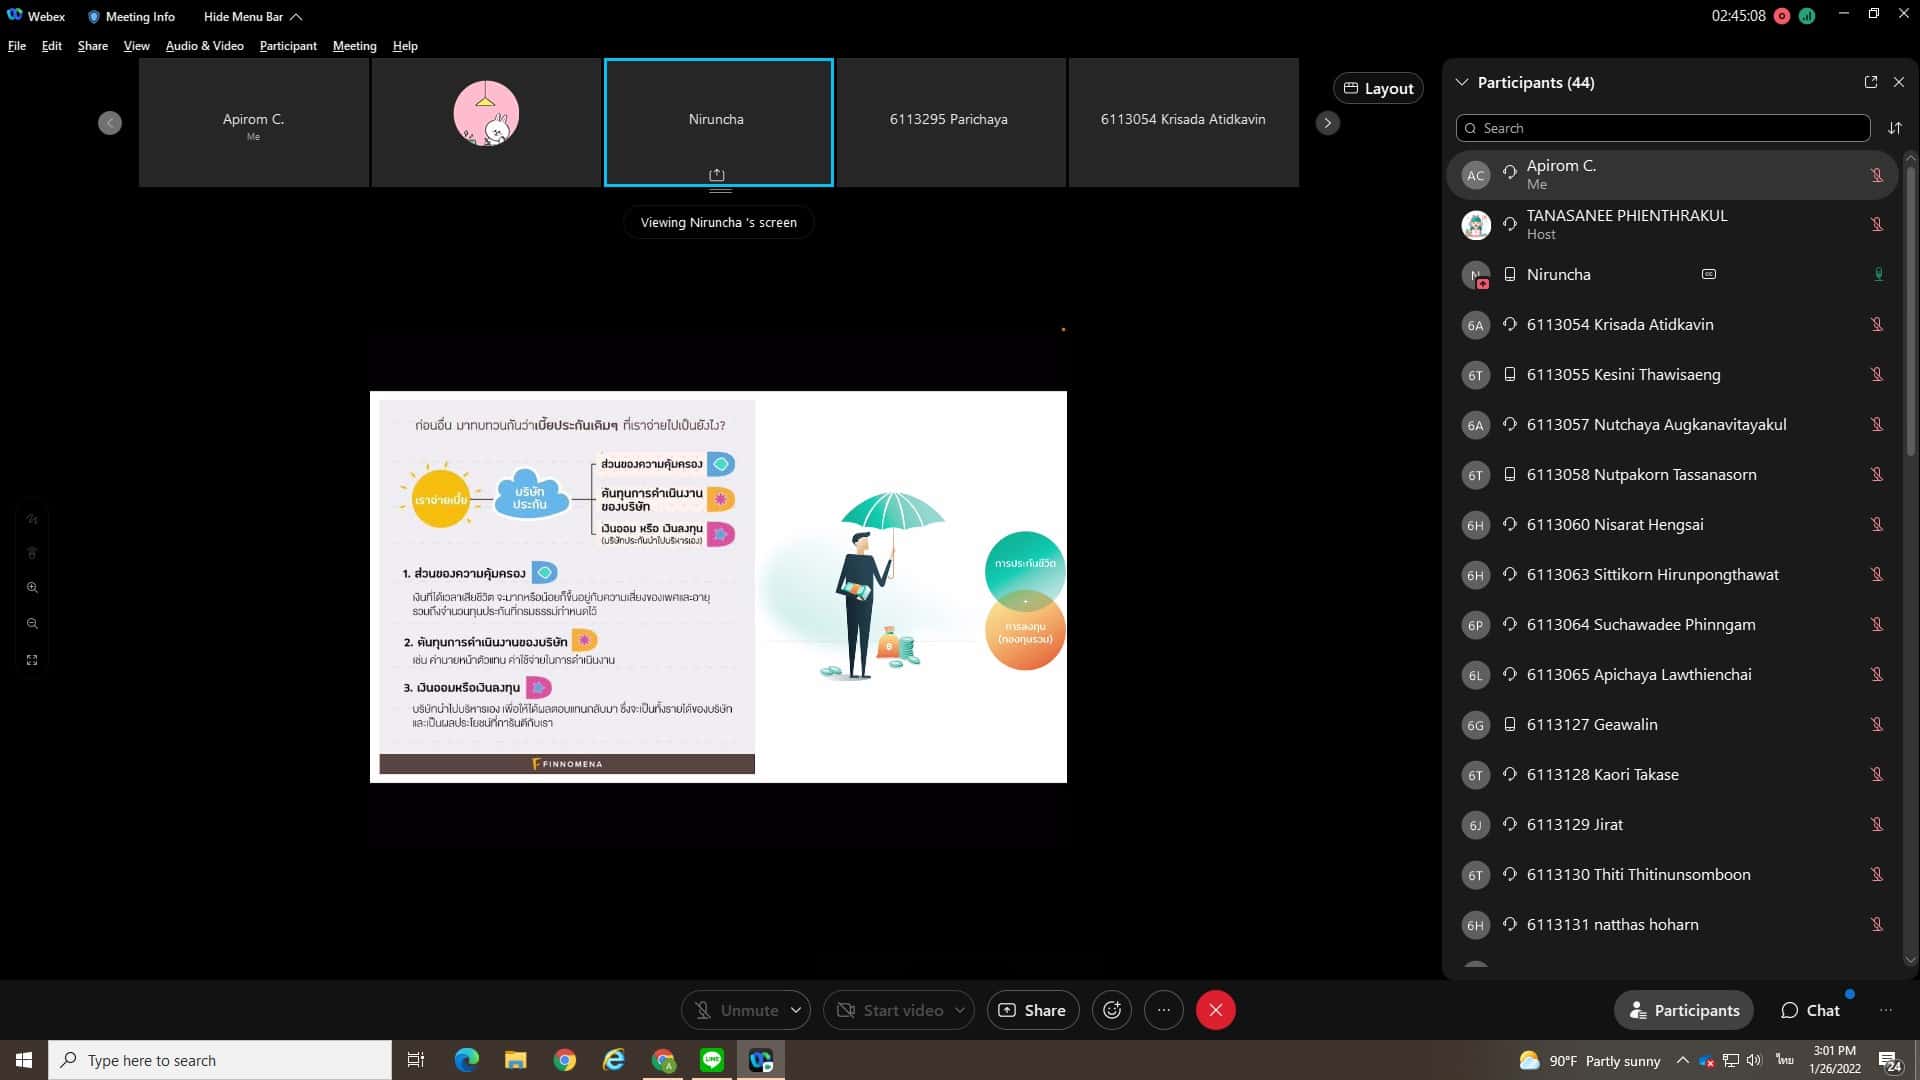Toggle Start video button
The width and height of the screenshot is (1920, 1080).
click(889, 1010)
